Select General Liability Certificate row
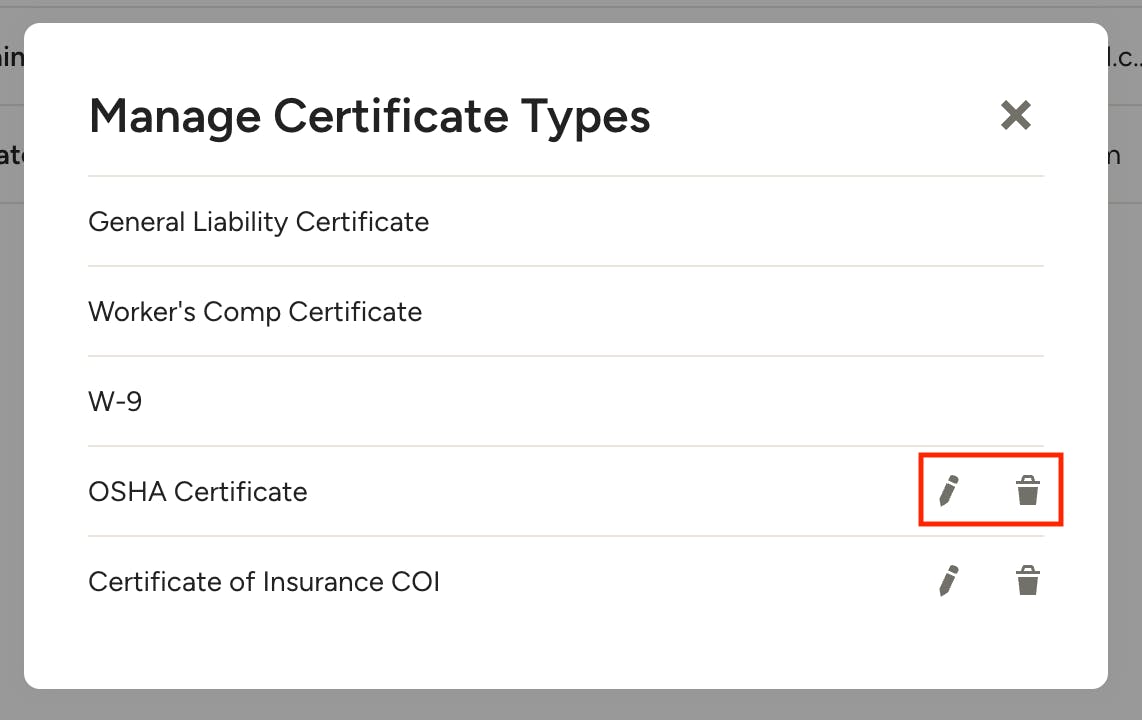 (x=259, y=221)
